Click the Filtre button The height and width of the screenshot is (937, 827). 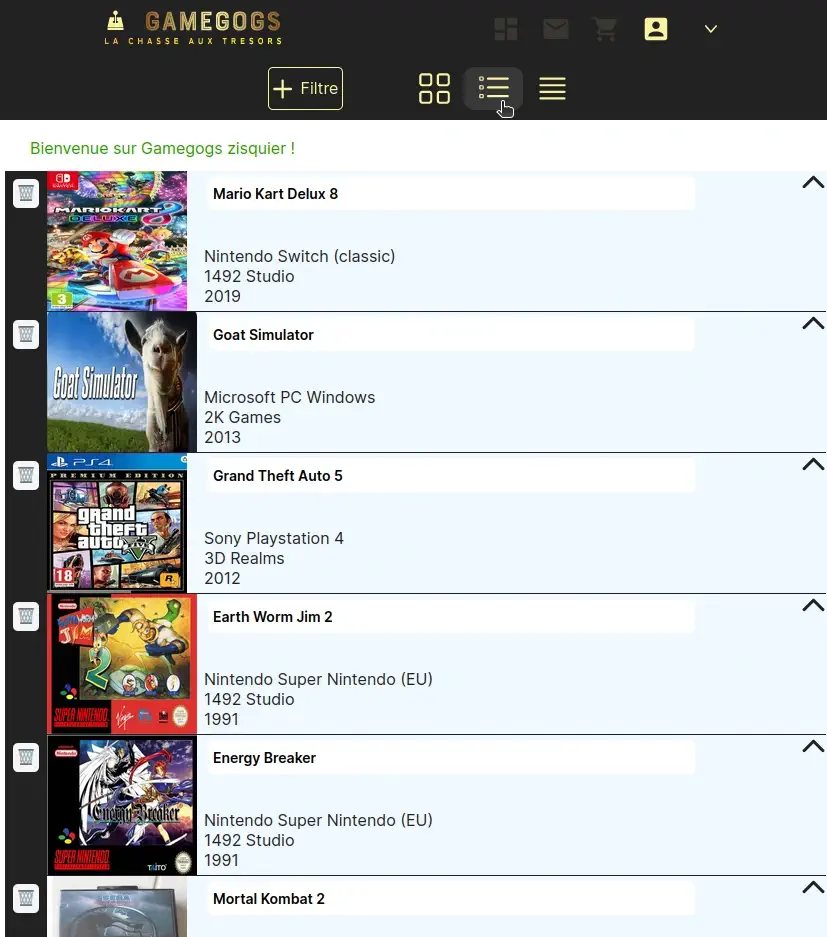(x=305, y=88)
